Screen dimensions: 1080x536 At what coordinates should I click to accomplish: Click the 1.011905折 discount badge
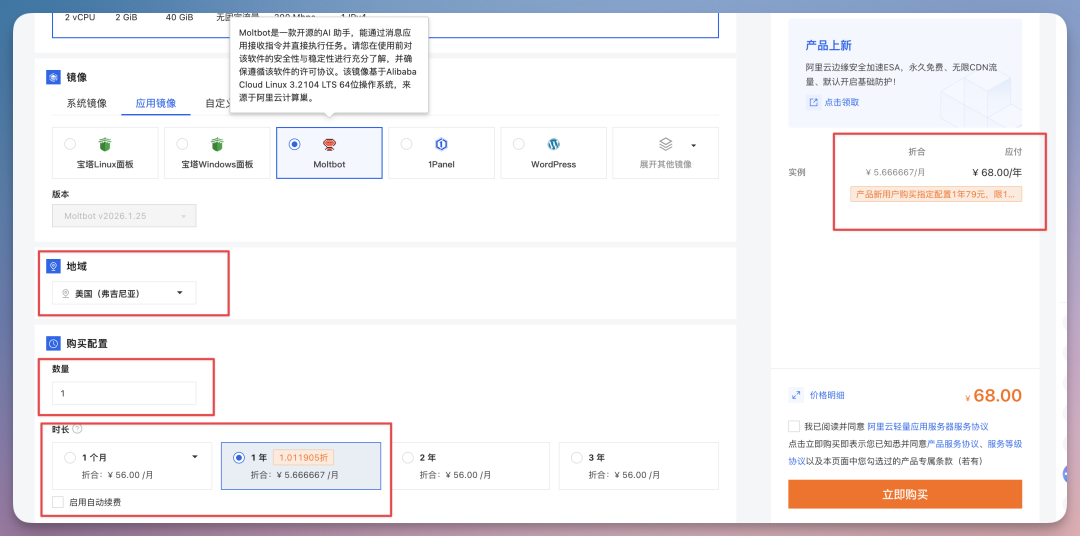click(x=304, y=457)
